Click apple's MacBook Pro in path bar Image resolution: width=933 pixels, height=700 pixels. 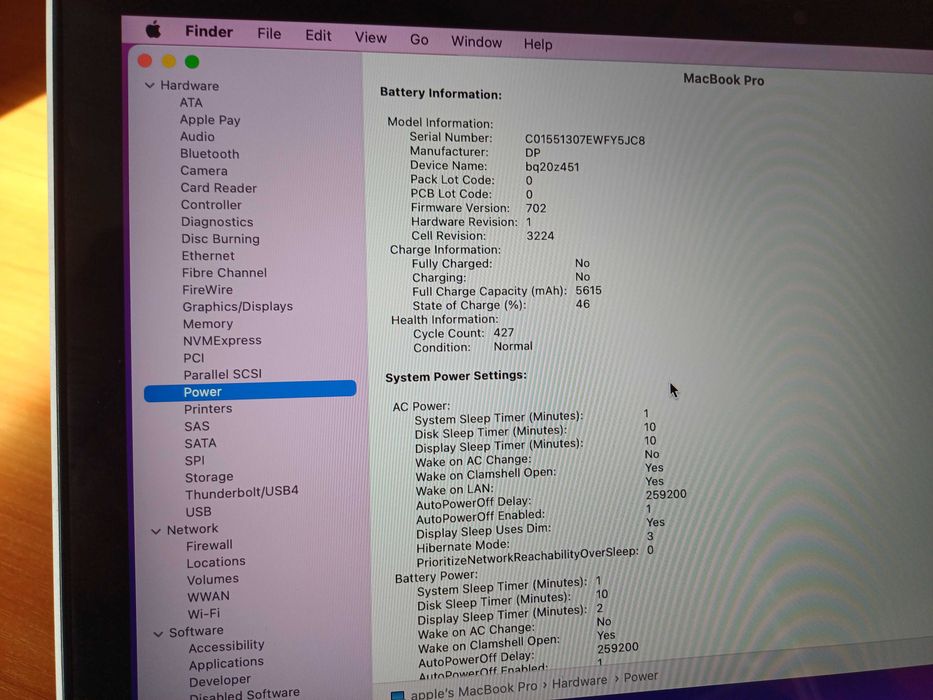(474, 690)
